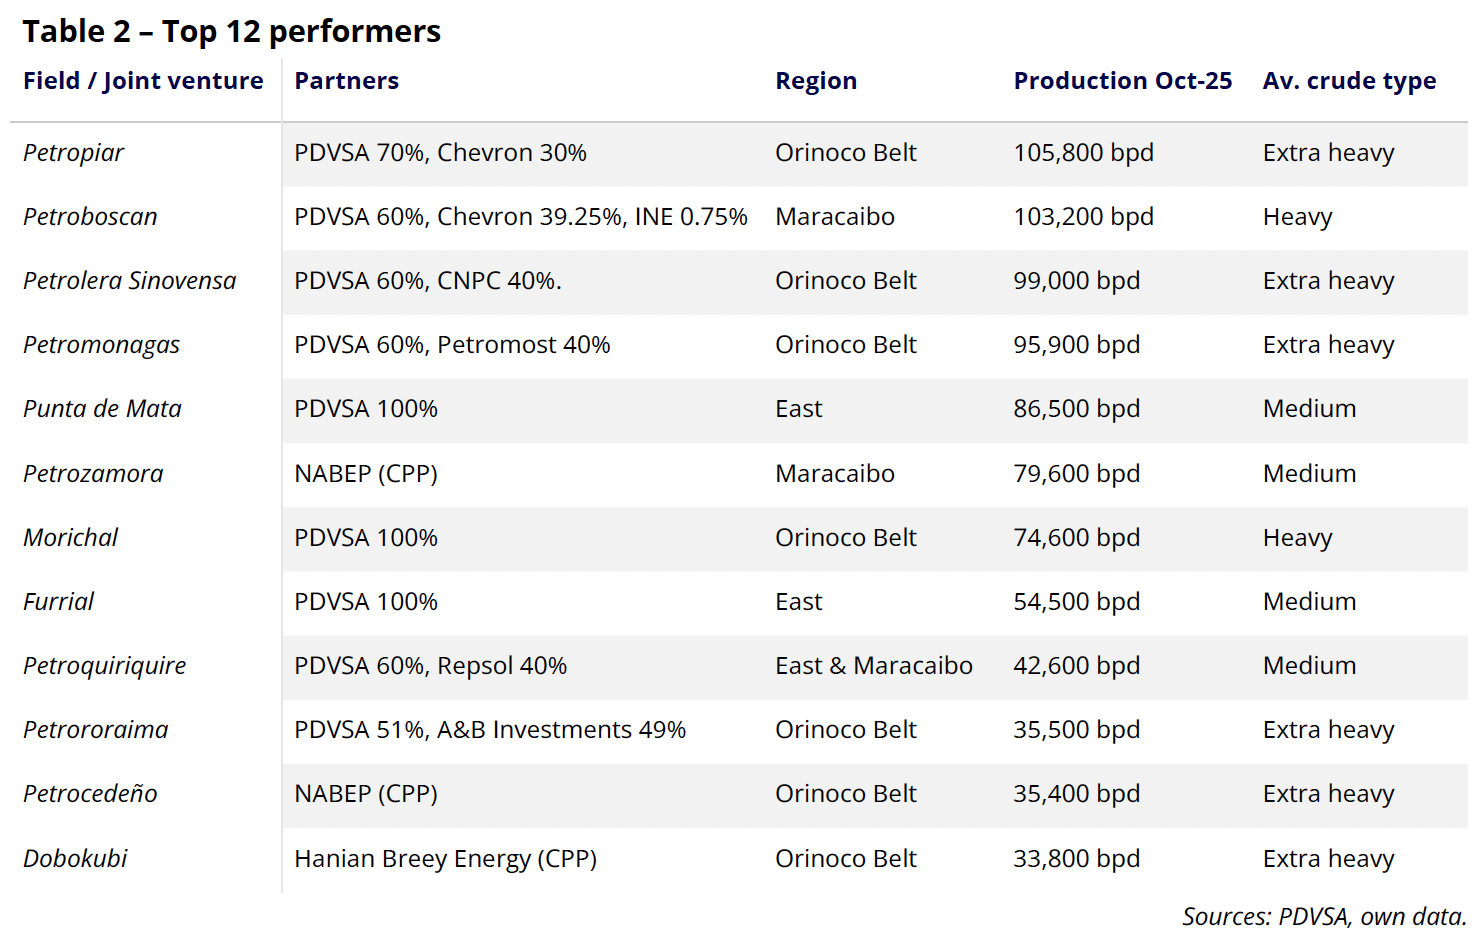
Task: Click the 'Partners' column header
Action: tap(346, 81)
